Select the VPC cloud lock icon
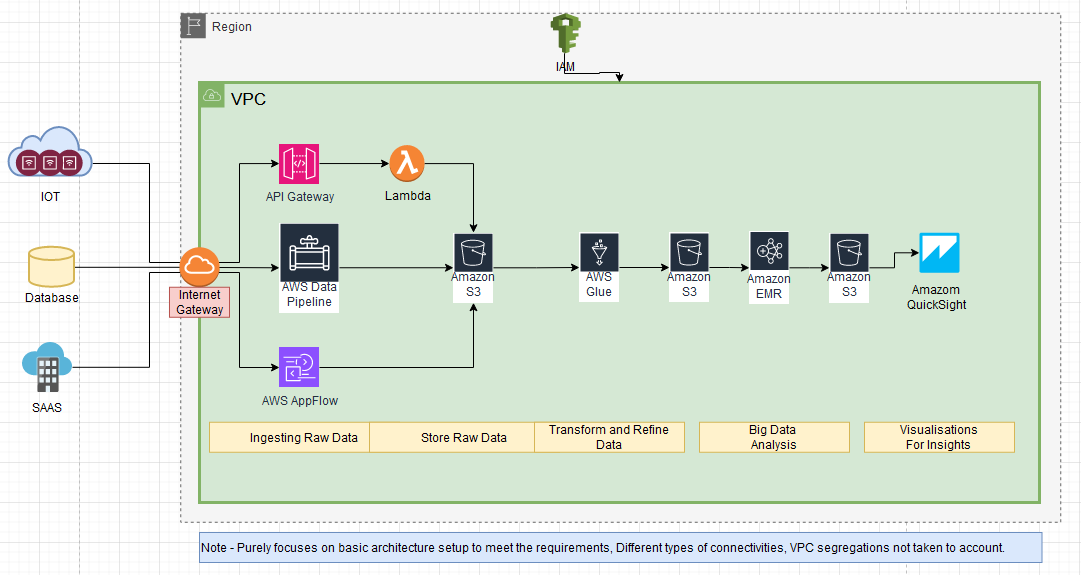 click(212, 95)
